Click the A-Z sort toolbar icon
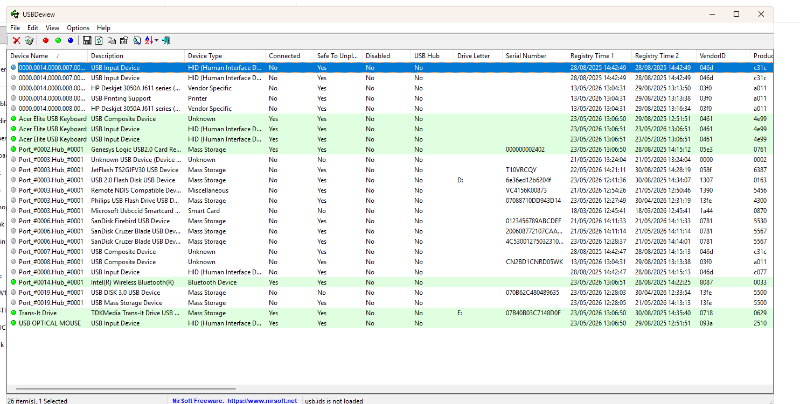The image size is (800, 404). [x=149, y=40]
